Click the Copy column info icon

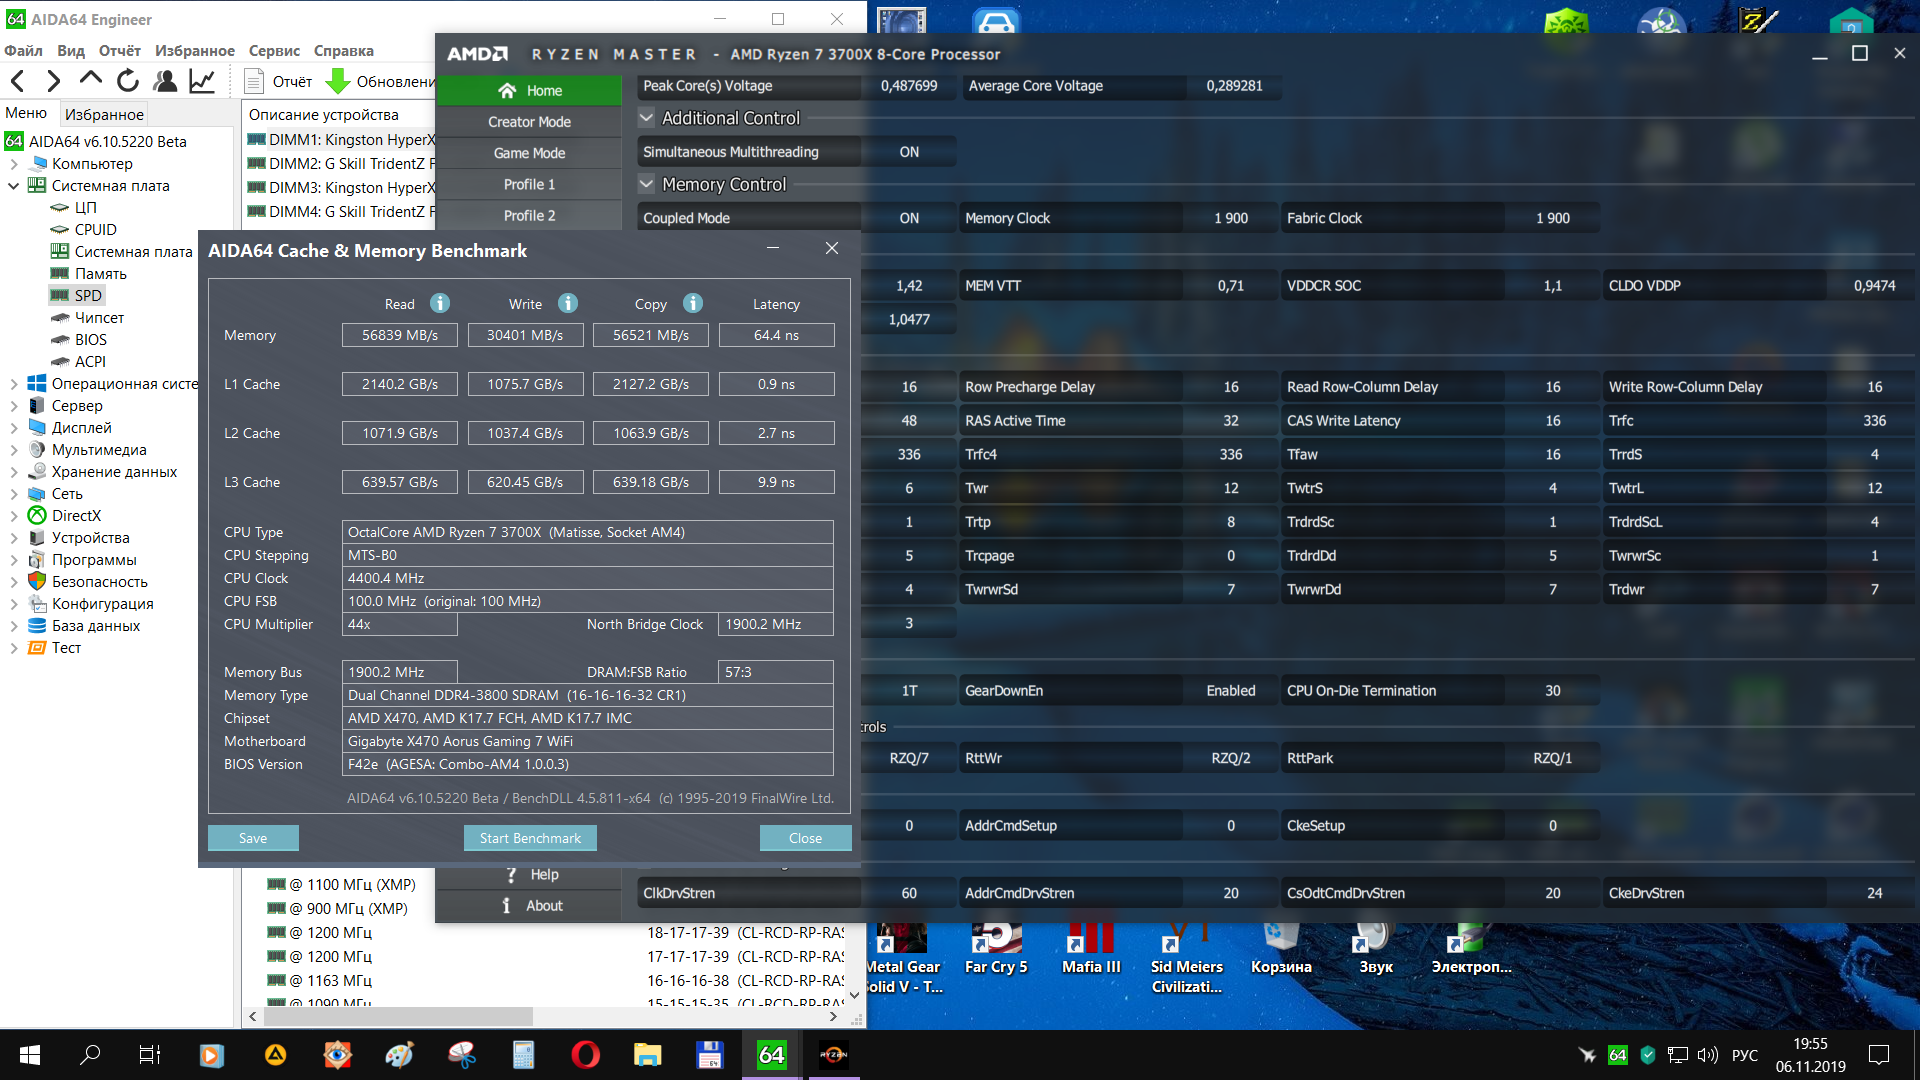(693, 303)
